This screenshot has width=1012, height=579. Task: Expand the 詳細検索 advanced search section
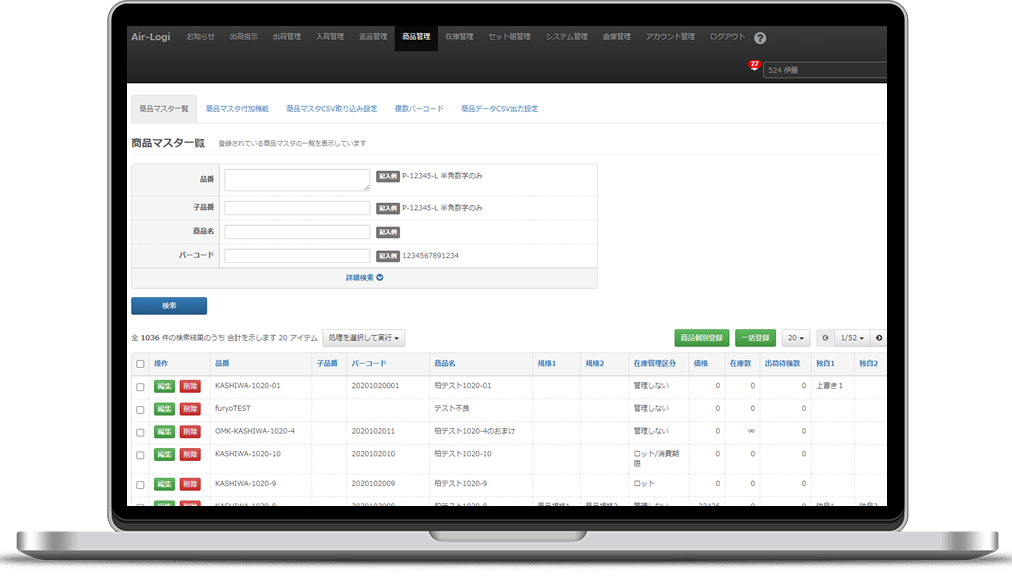[x=364, y=278]
